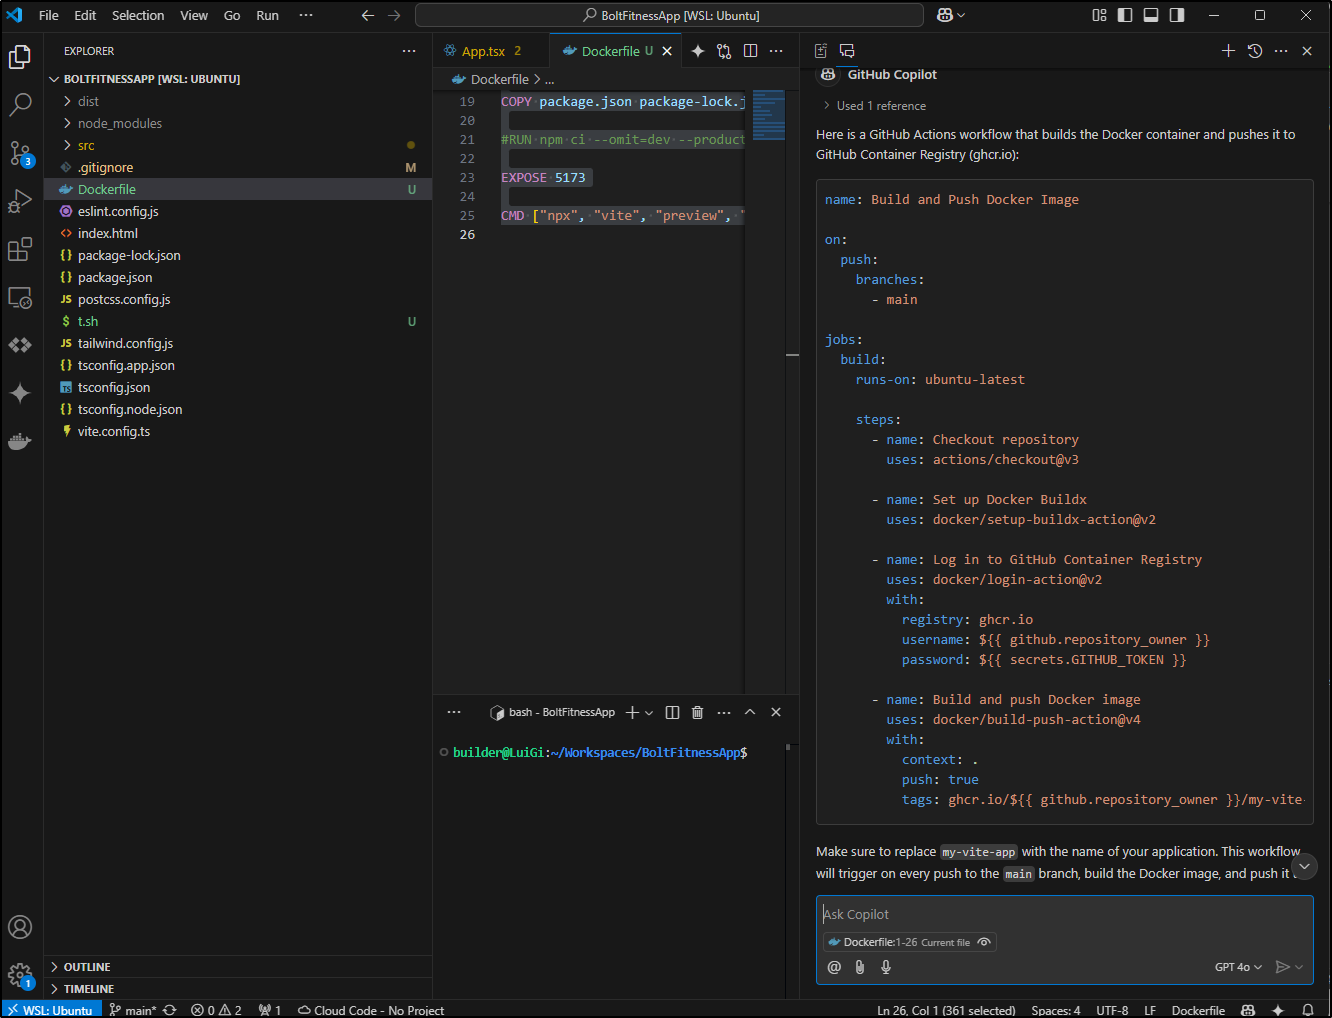Open Source Control view with 3 changes
This screenshot has height=1018, width=1332.
tap(20, 152)
